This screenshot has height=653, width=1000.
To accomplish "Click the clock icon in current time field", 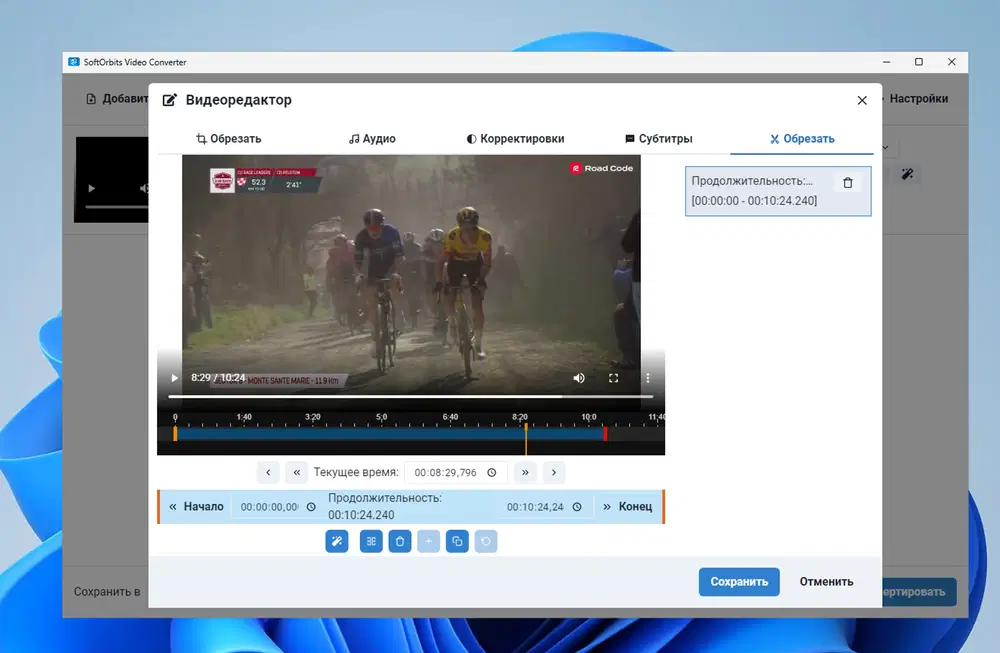I will click(x=492, y=473).
